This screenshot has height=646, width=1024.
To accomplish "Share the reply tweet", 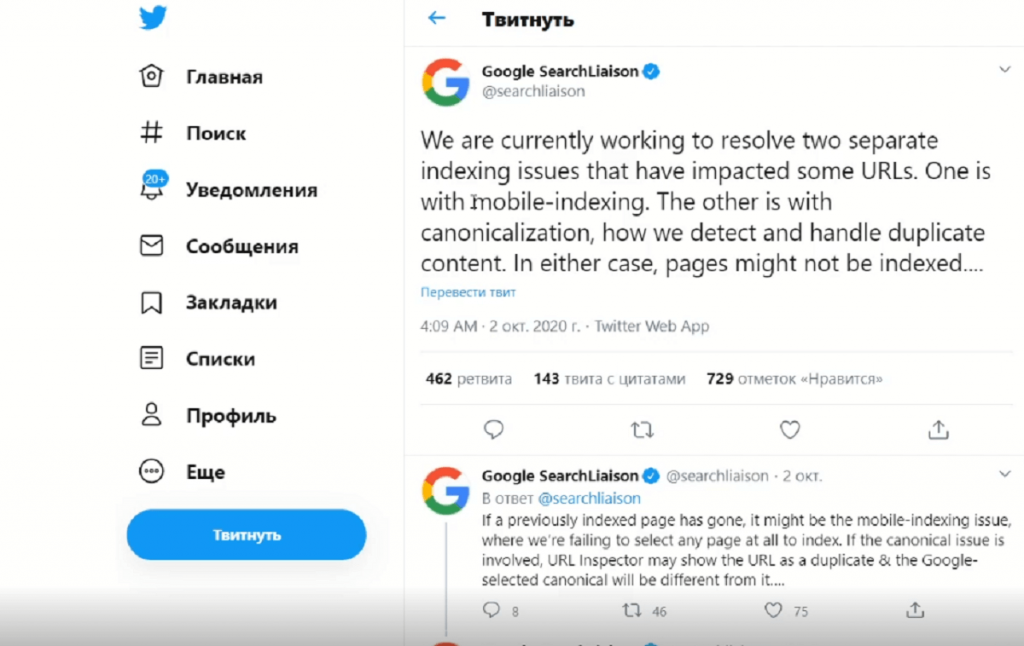I will coord(915,610).
